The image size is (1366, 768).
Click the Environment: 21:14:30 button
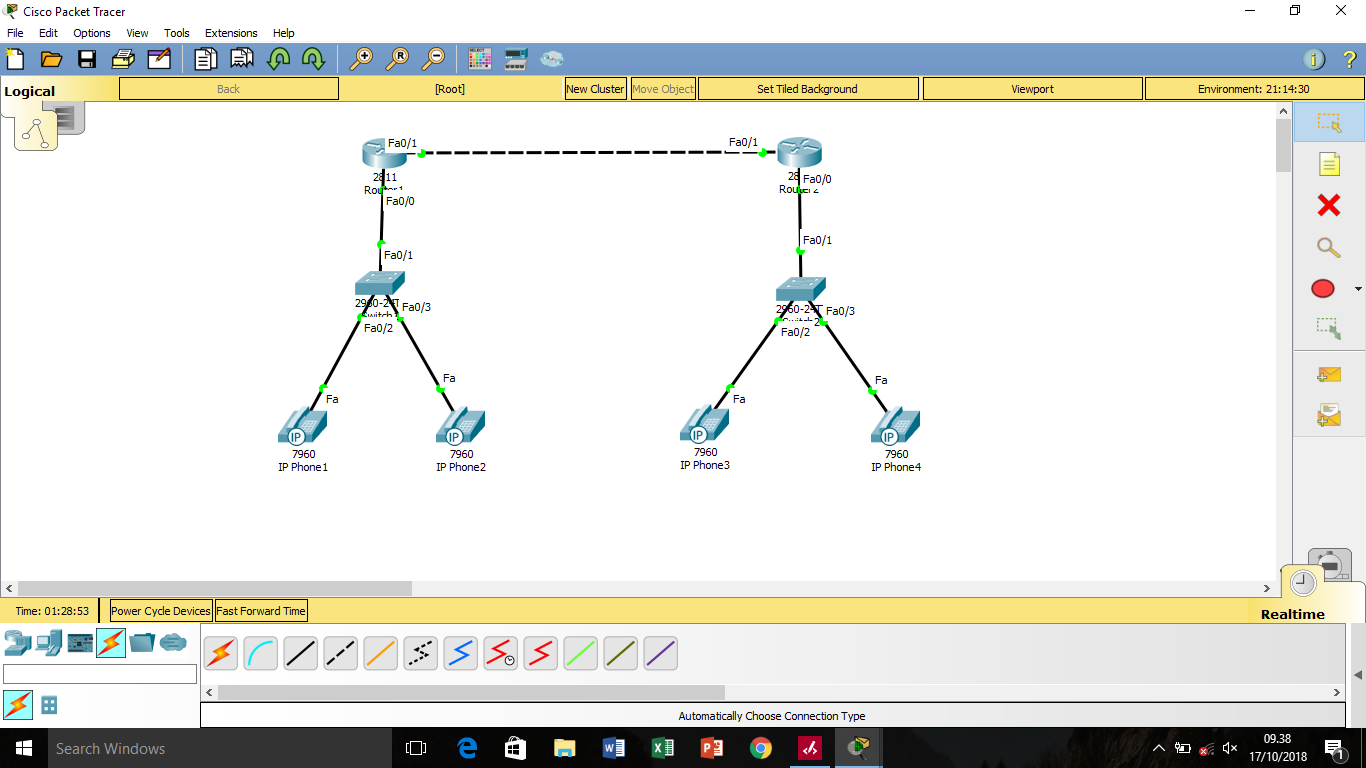[1254, 89]
